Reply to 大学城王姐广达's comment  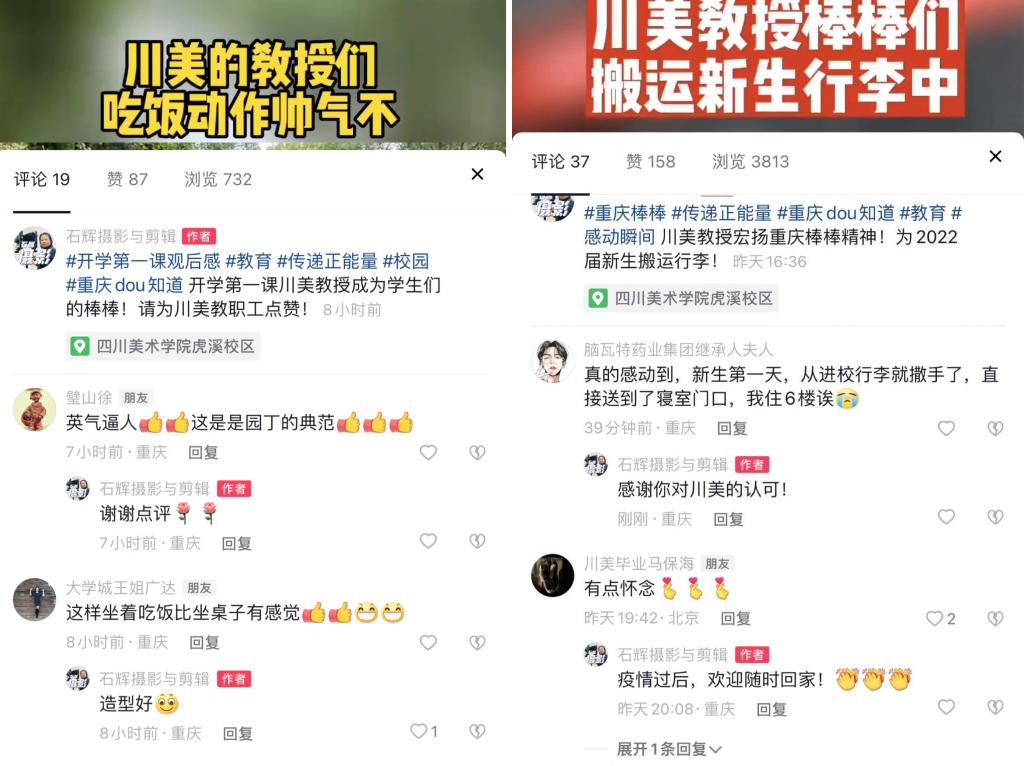[204, 643]
